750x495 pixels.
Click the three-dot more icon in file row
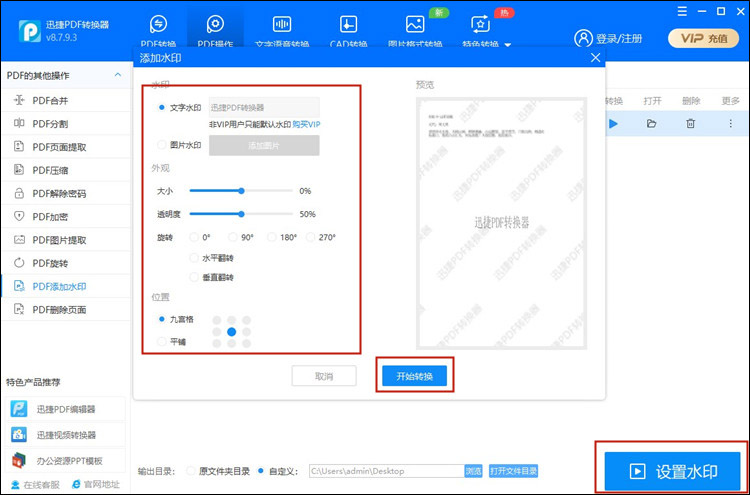coord(730,124)
